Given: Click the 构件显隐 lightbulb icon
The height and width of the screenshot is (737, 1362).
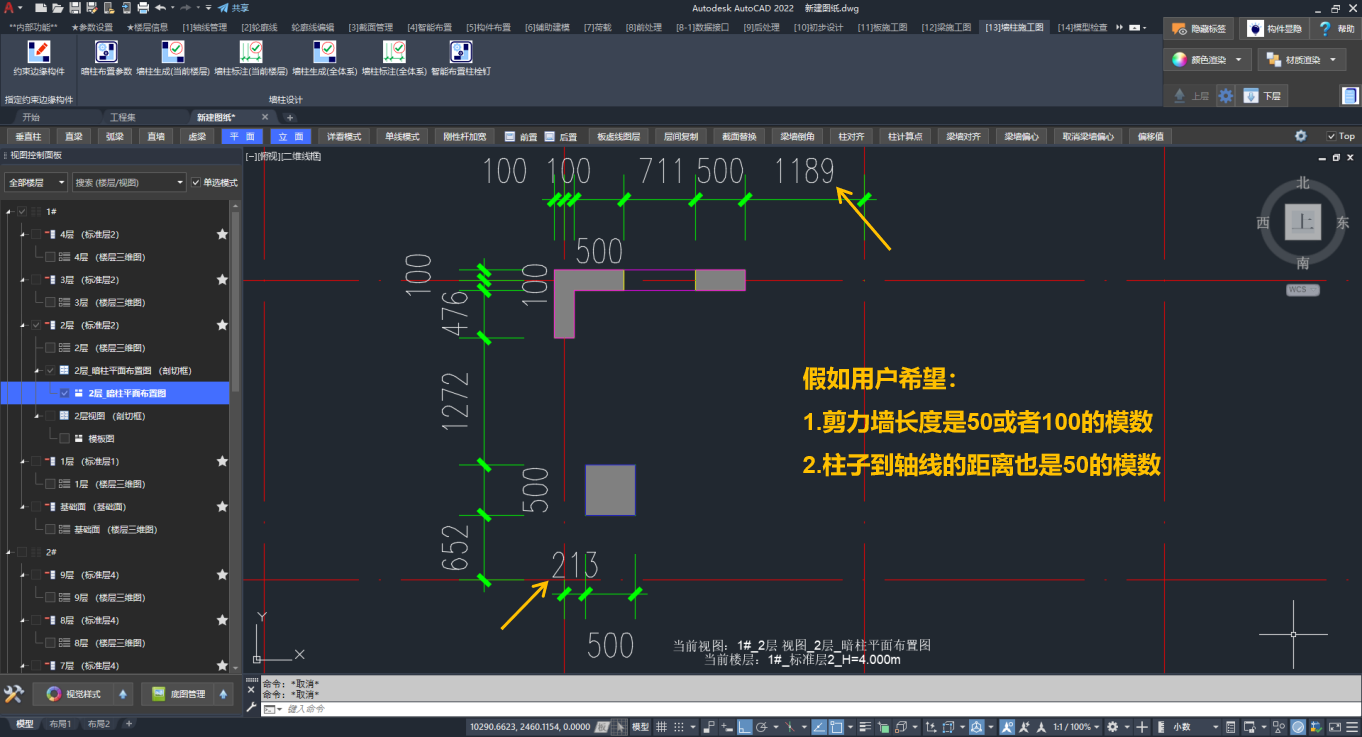Looking at the screenshot, I should pos(1255,29).
